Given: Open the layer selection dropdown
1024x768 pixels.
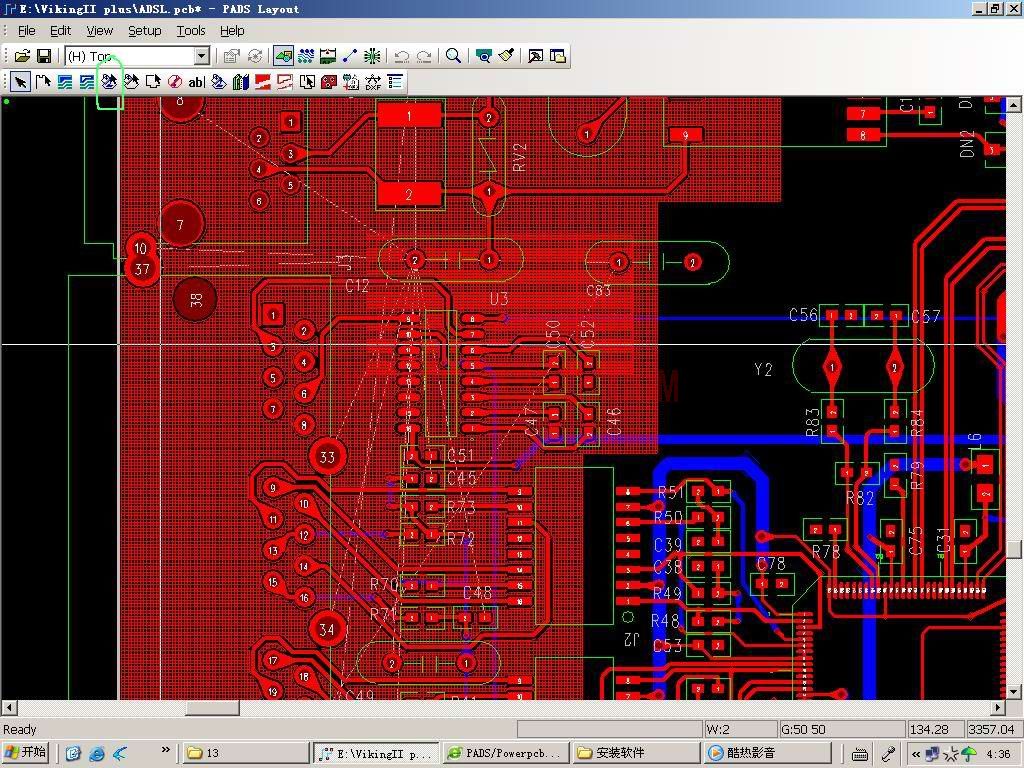Looking at the screenshot, I should [201, 56].
